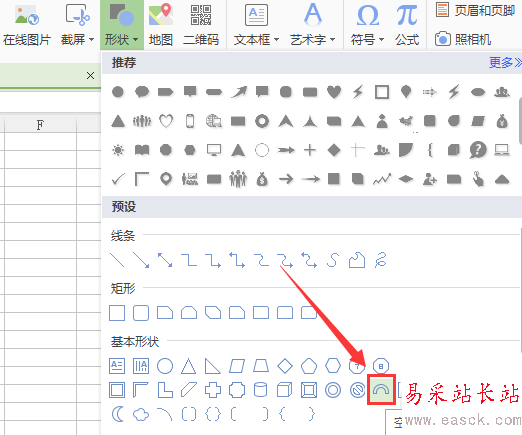This screenshot has width=522, height=435.
Task: Close the green pane with X
Action: 90,76
